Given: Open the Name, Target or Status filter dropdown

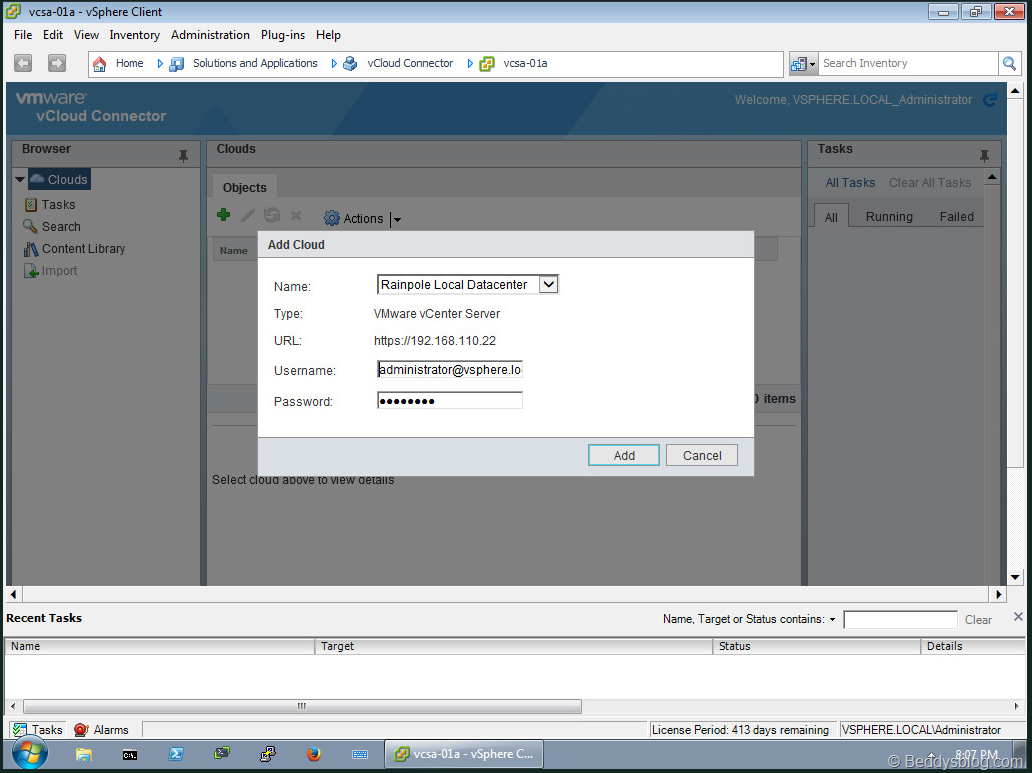Looking at the screenshot, I should click(x=832, y=620).
